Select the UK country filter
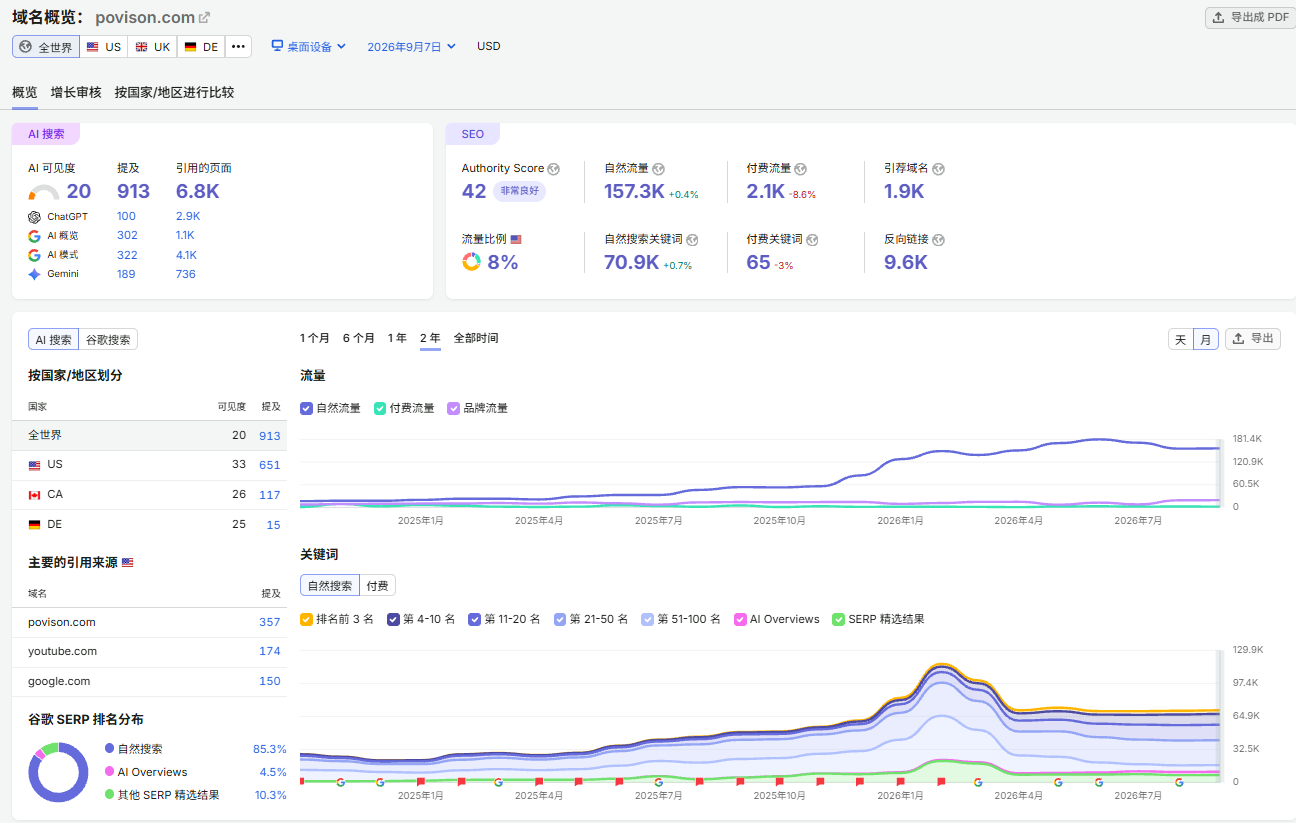Screen dimensions: 1296x823 (153, 47)
